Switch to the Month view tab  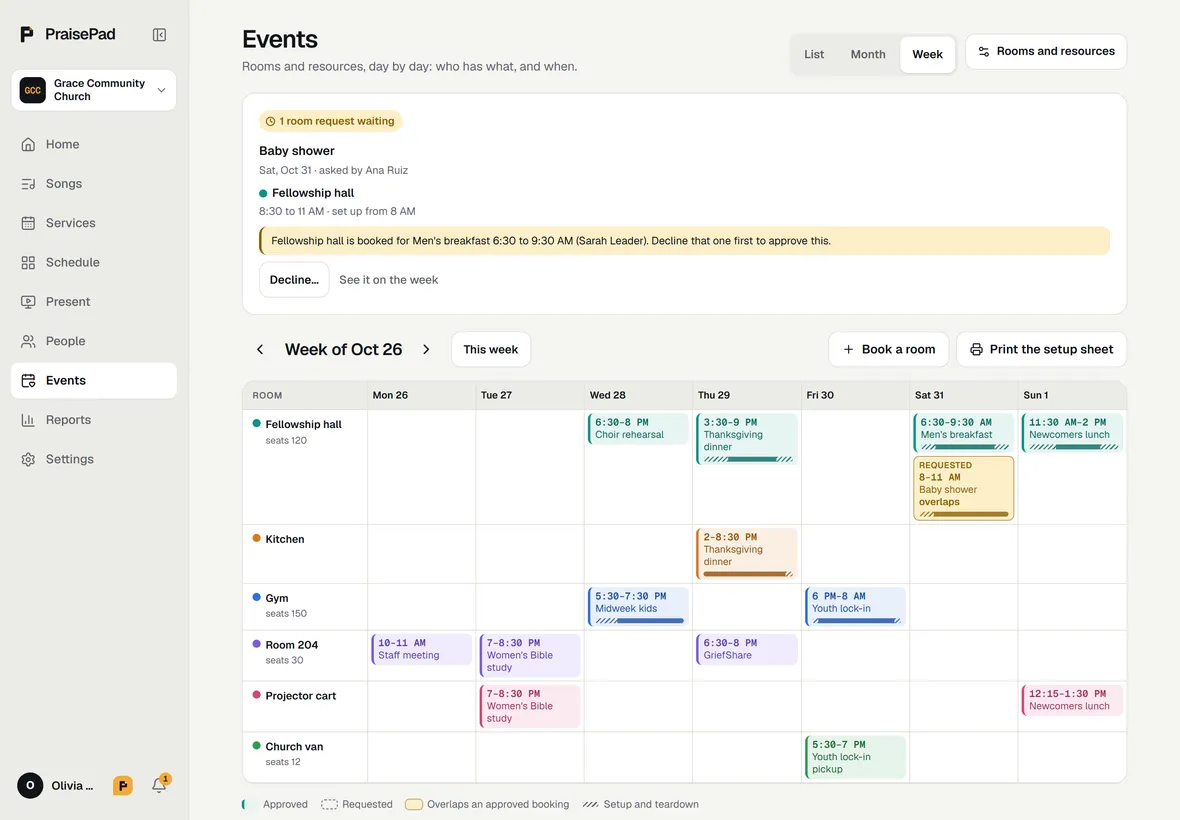click(x=868, y=54)
